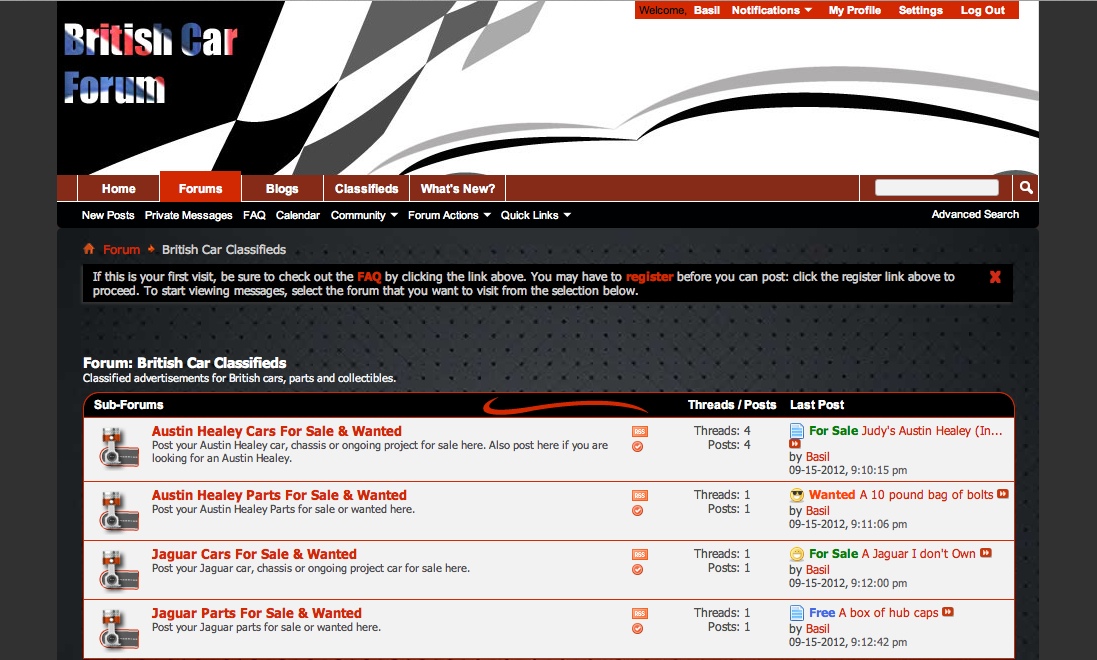
Task: Close the first-visit notice with red X
Action: tap(995, 277)
